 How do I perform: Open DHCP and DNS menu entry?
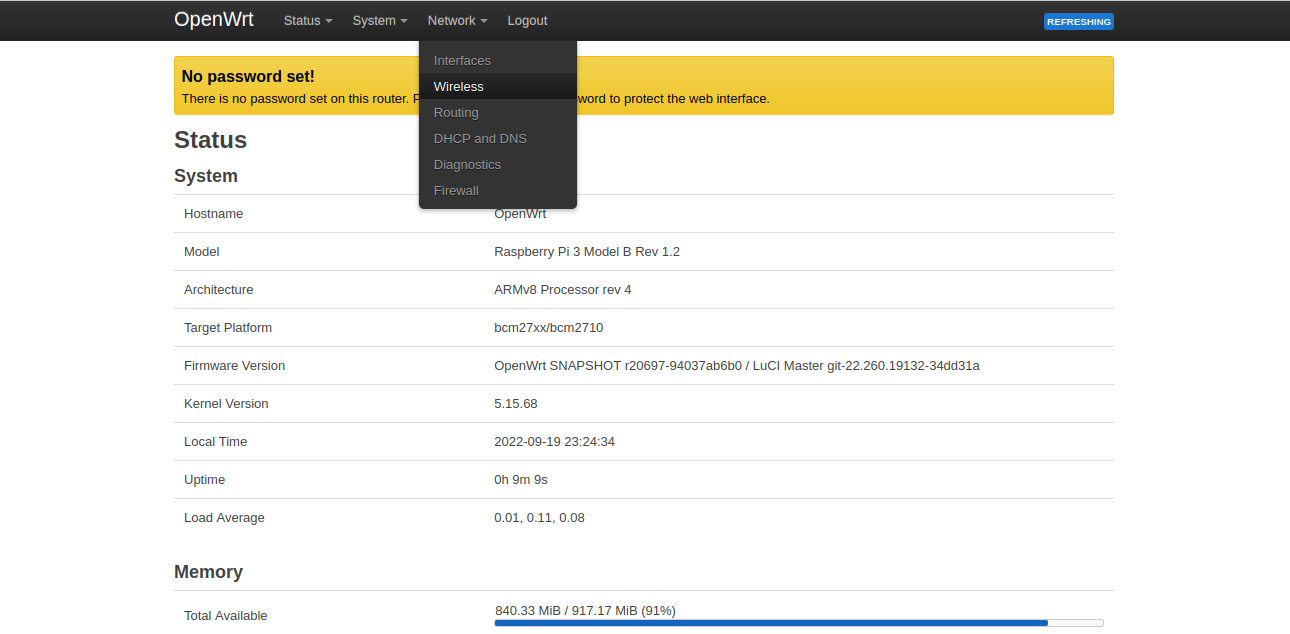498,139
